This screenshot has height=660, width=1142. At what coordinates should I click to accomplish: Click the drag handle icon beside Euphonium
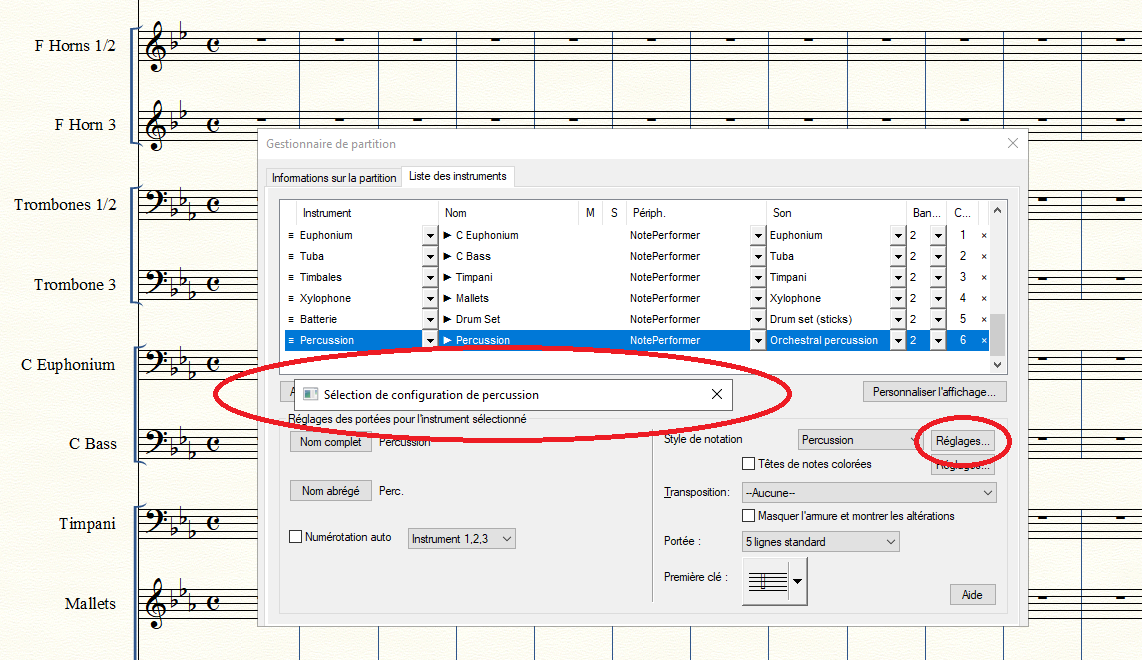[291, 236]
